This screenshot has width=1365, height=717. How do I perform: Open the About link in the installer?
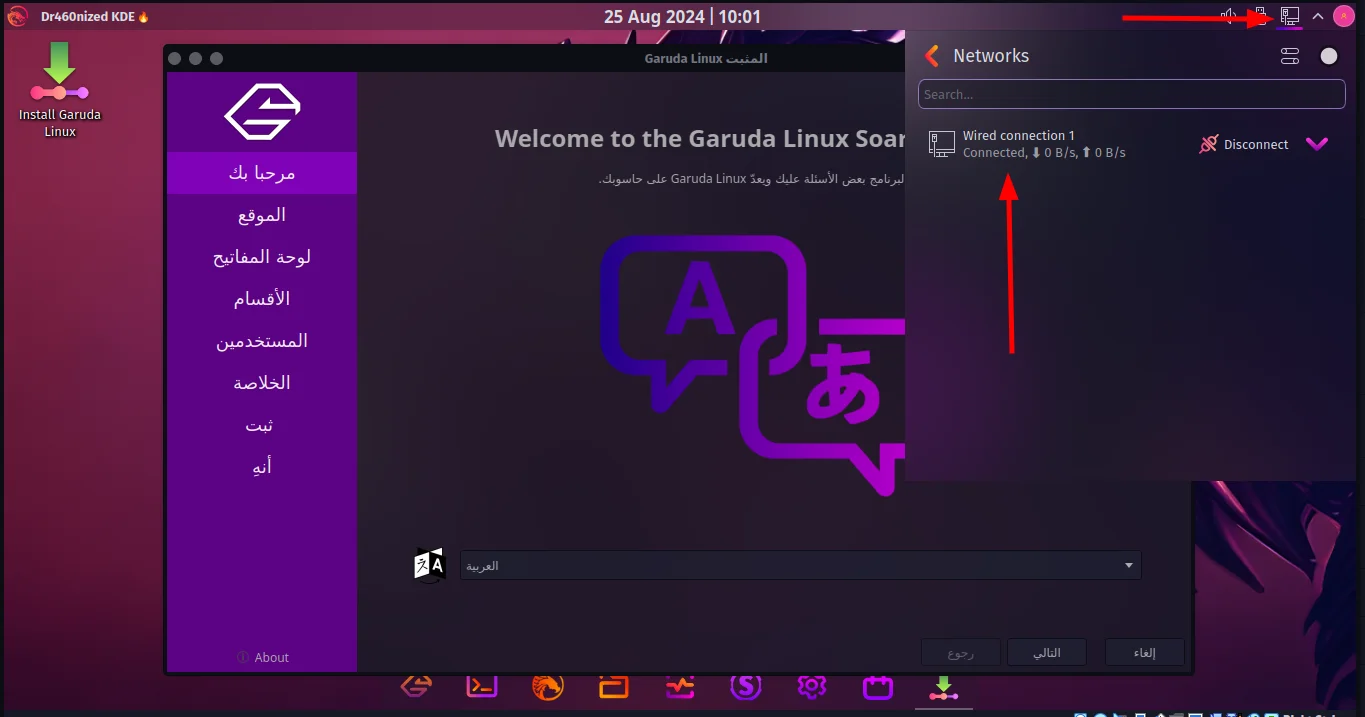[263, 657]
